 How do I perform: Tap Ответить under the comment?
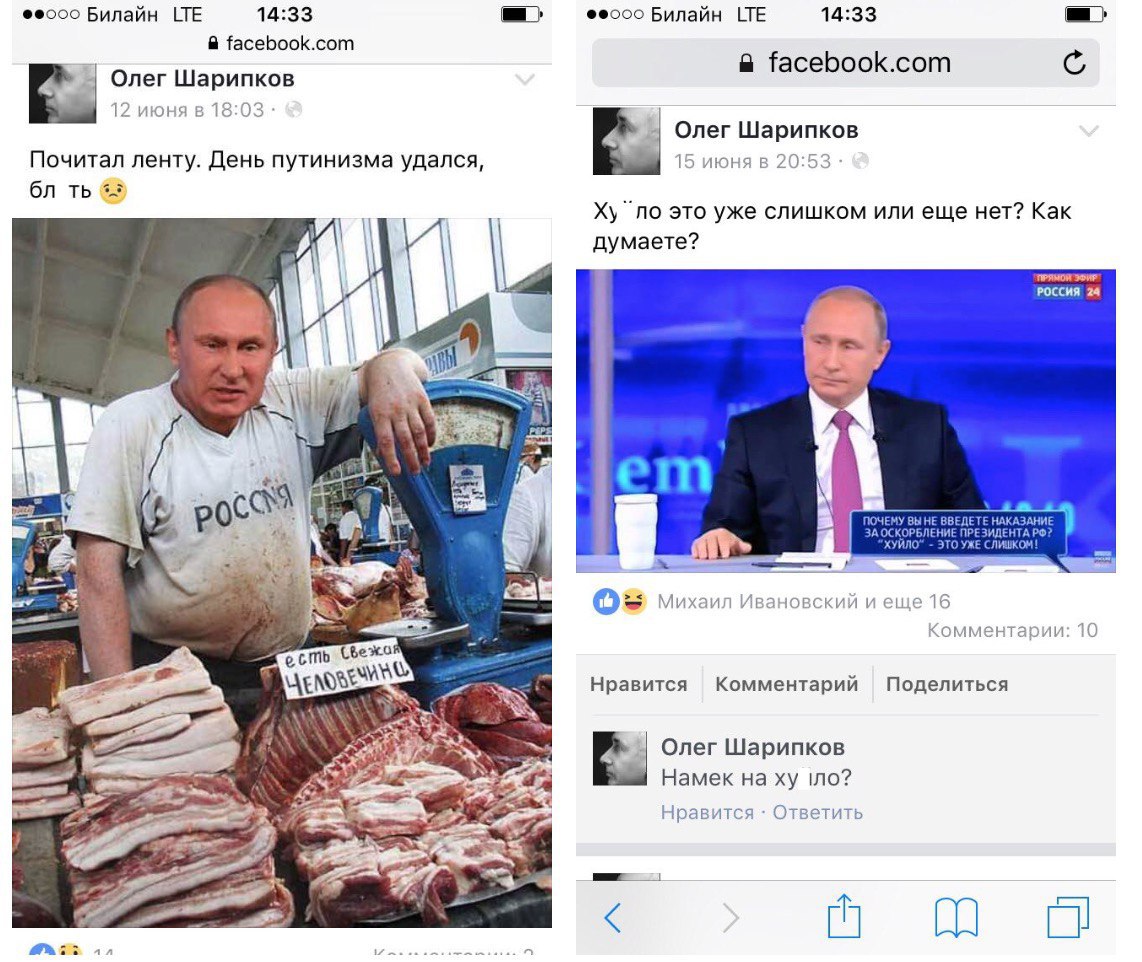[x=817, y=812]
